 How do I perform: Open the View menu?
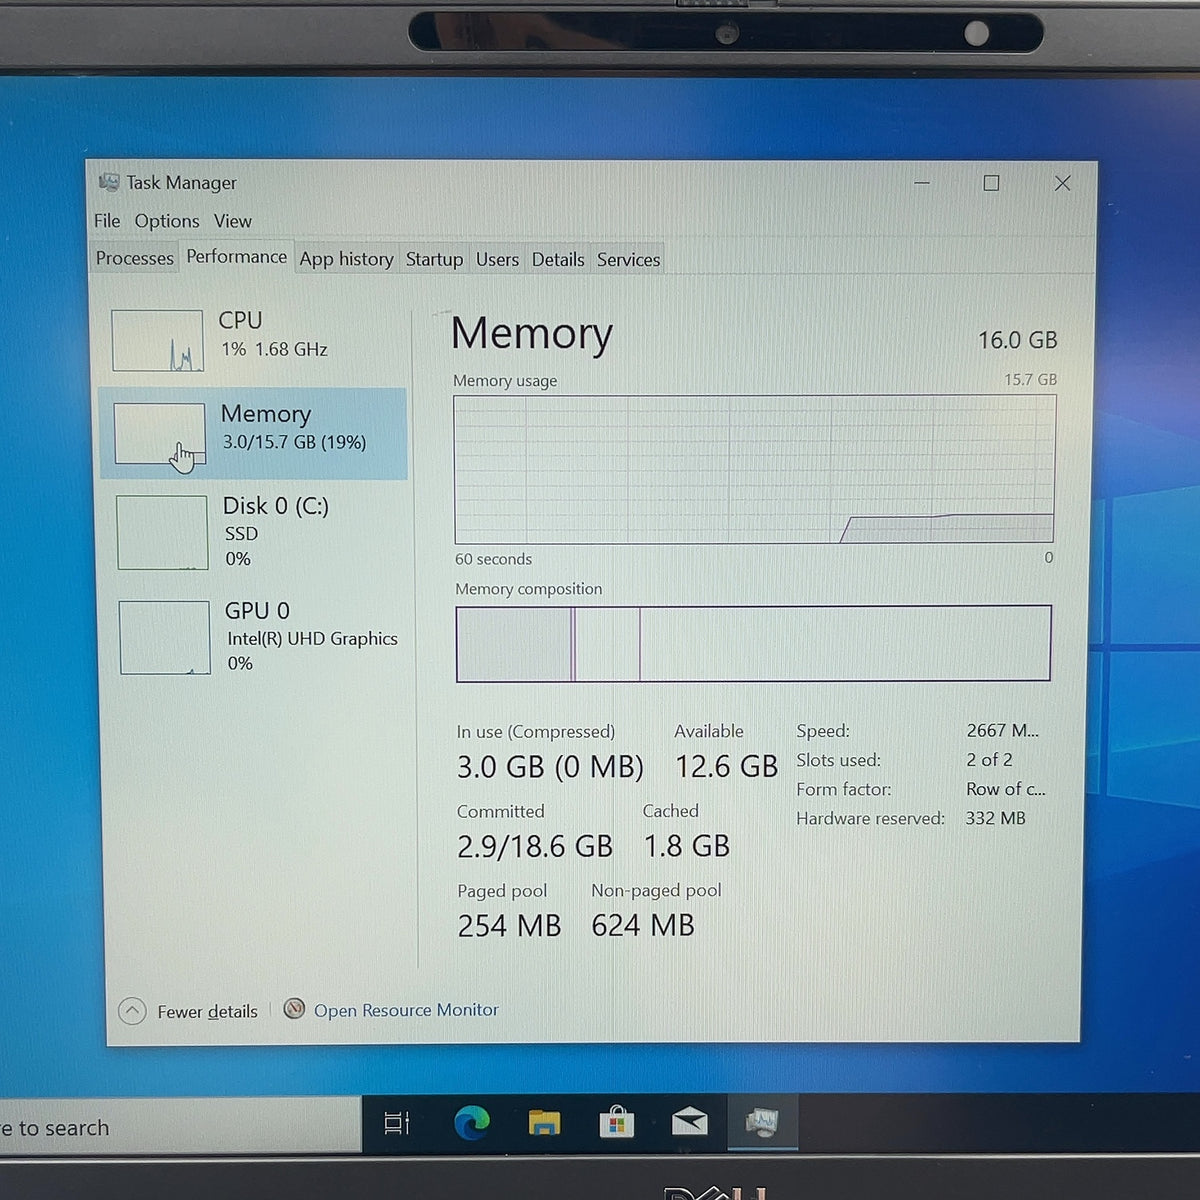pos(233,221)
